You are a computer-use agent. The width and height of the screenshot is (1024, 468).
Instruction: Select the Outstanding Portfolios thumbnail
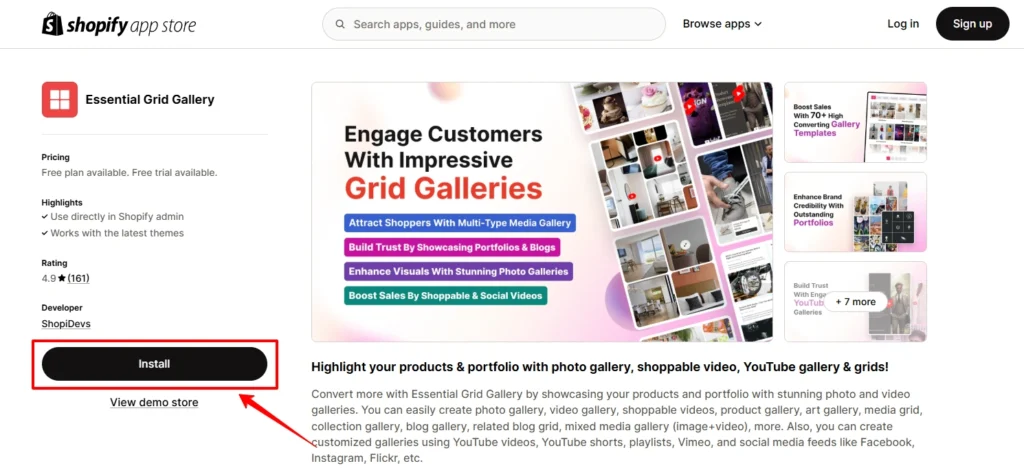855,212
